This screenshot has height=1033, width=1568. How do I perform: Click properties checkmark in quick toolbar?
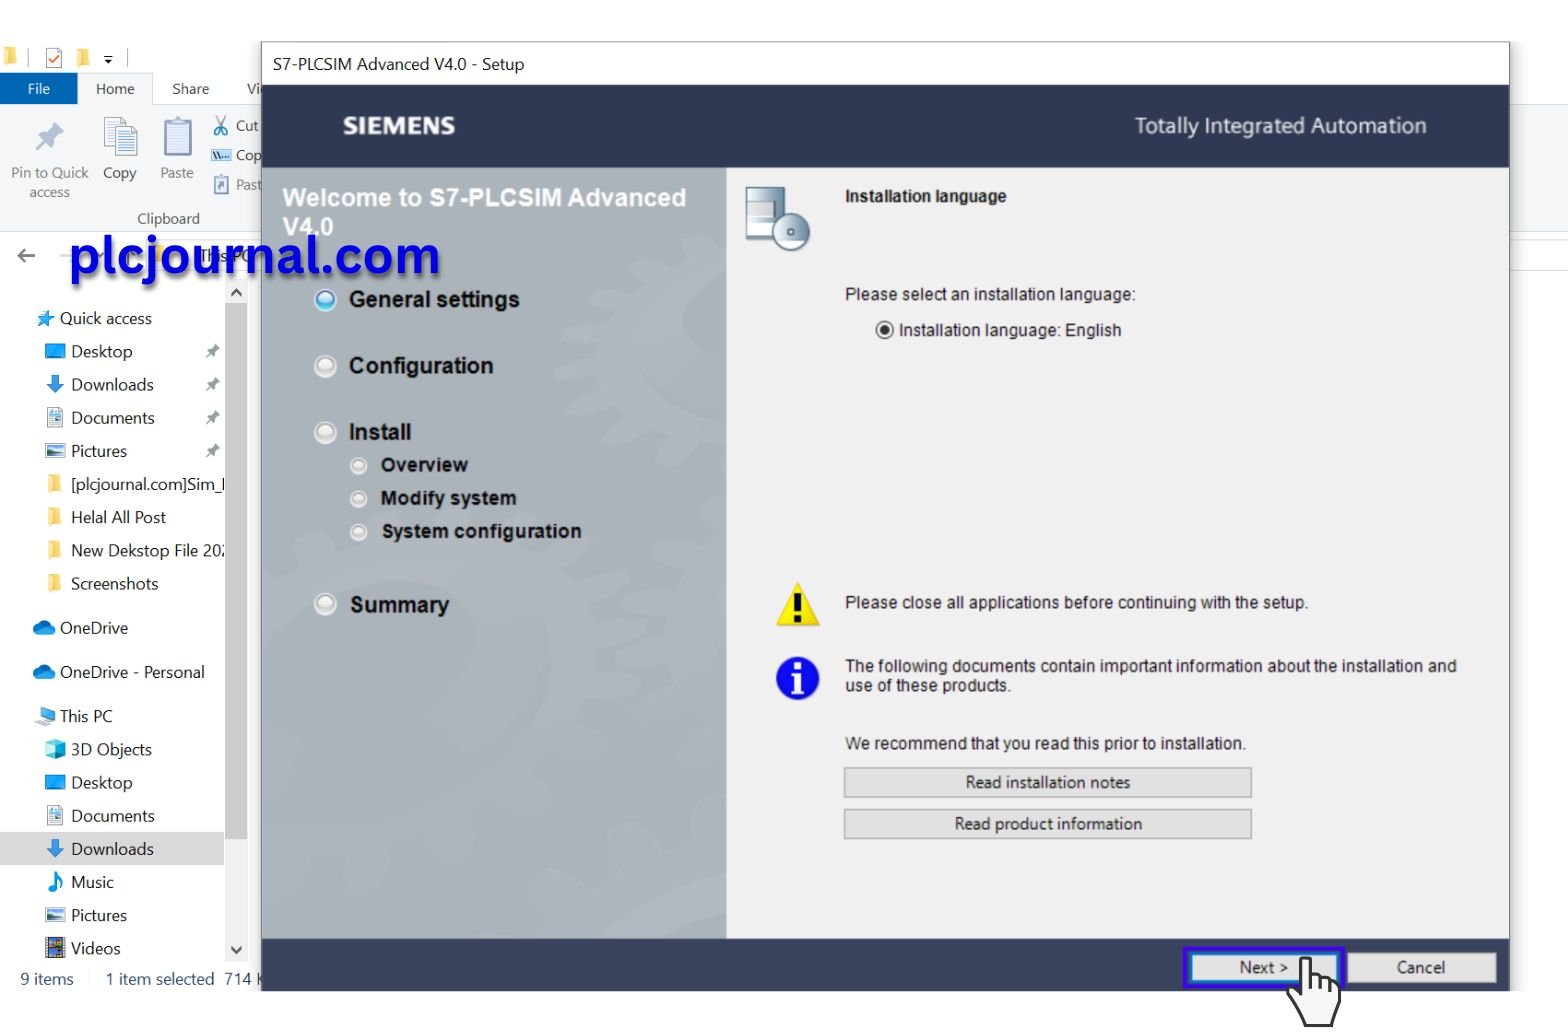click(54, 58)
